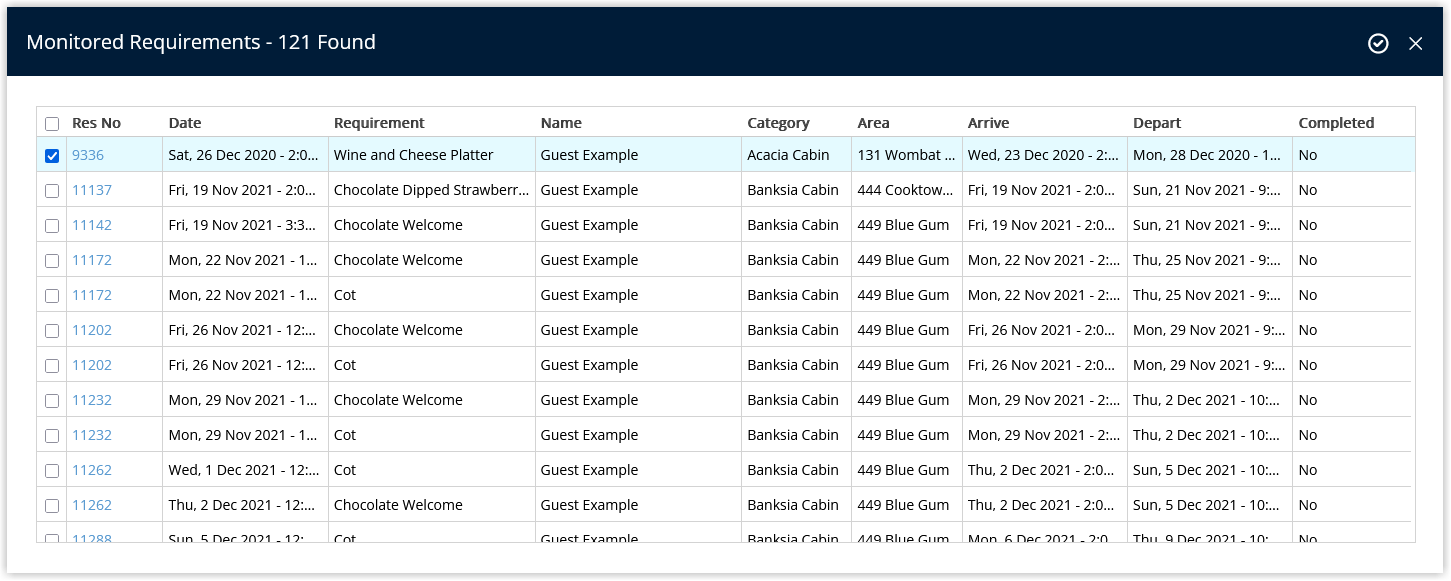Click the Sat, 26 Dec 2020 date cell

point(246,155)
